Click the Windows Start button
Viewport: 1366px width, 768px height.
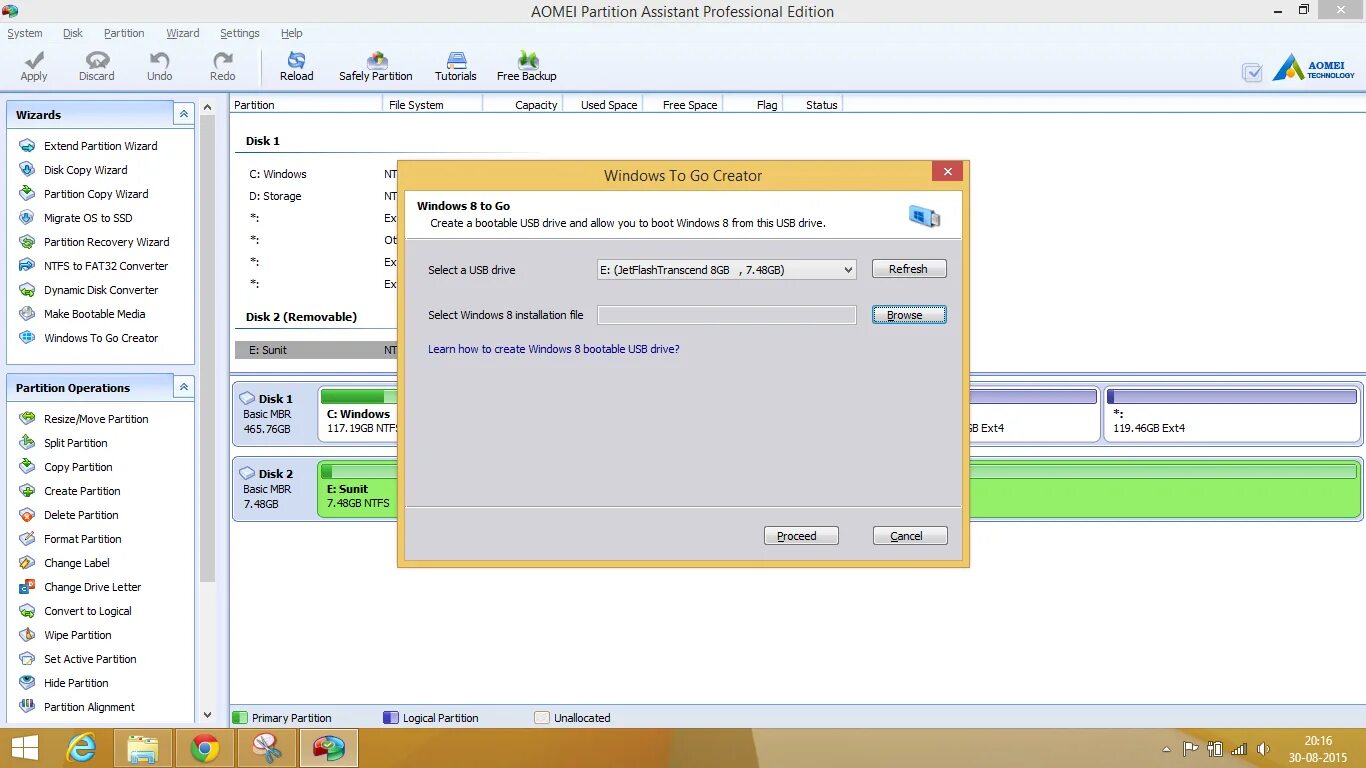click(25, 748)
